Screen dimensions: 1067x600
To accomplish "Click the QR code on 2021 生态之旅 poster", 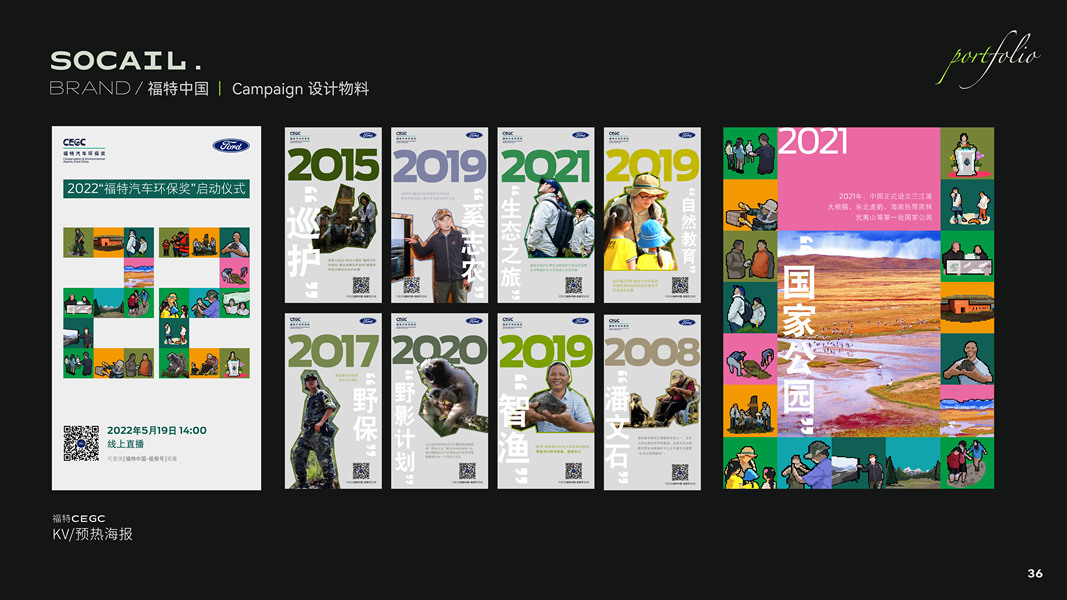I will [574, 284].
